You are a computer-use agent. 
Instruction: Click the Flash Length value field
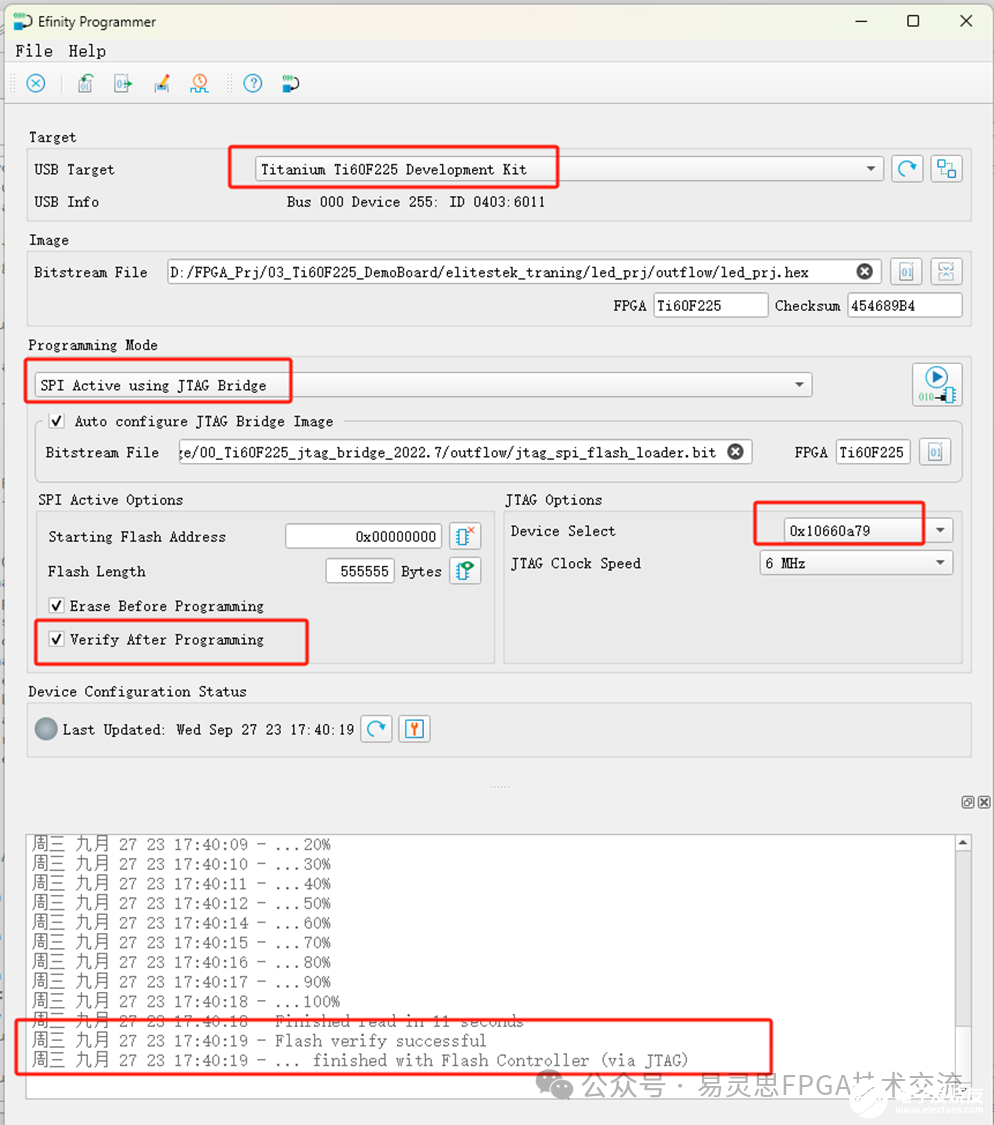(x=360, y=571)
